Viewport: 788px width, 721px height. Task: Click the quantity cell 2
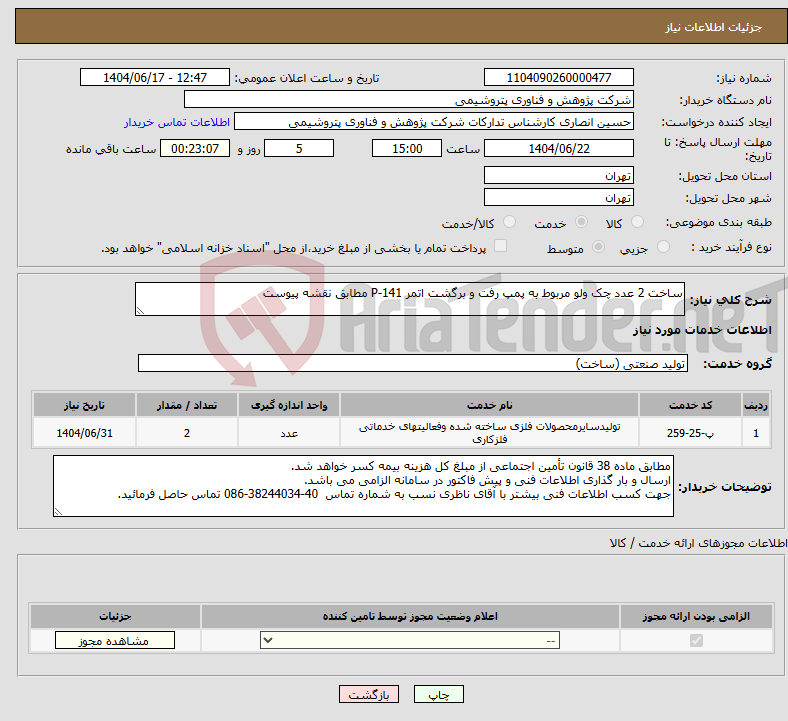pos(186,432)
